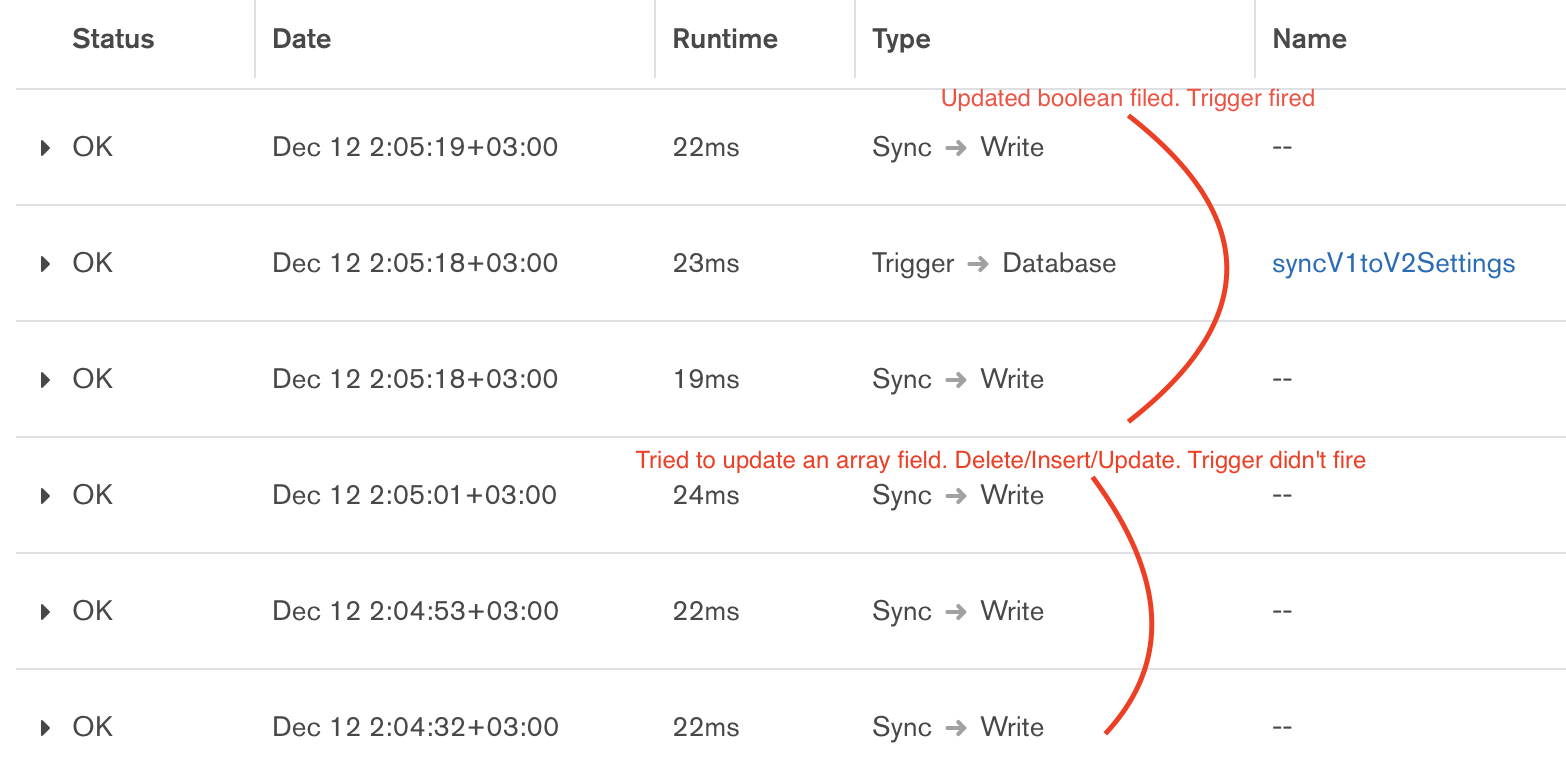Expand the 2:05:19 Sync Write log entry
The width and height of the screenshot is (1566, 784).
point(45,148)
